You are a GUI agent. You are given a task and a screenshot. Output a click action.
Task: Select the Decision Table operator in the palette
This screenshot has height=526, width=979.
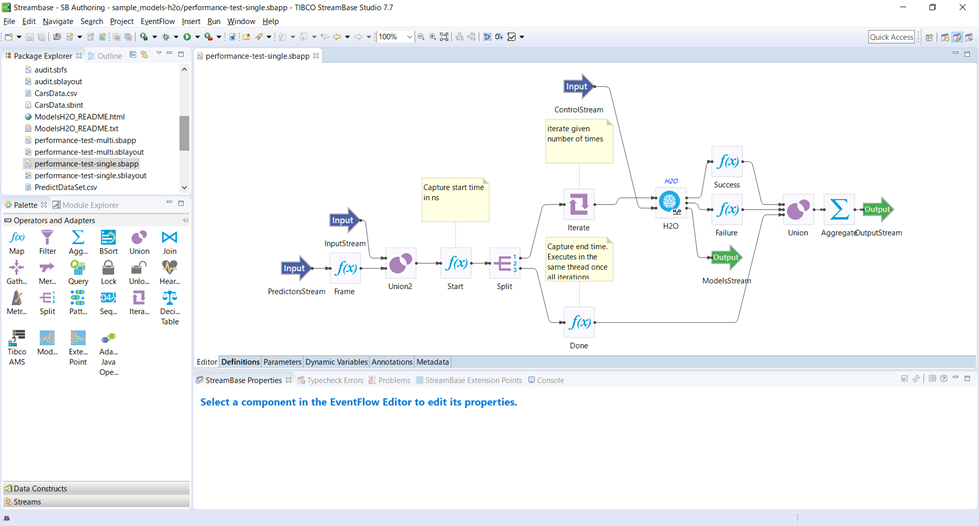pyautogui.click(x=169, y=308)
